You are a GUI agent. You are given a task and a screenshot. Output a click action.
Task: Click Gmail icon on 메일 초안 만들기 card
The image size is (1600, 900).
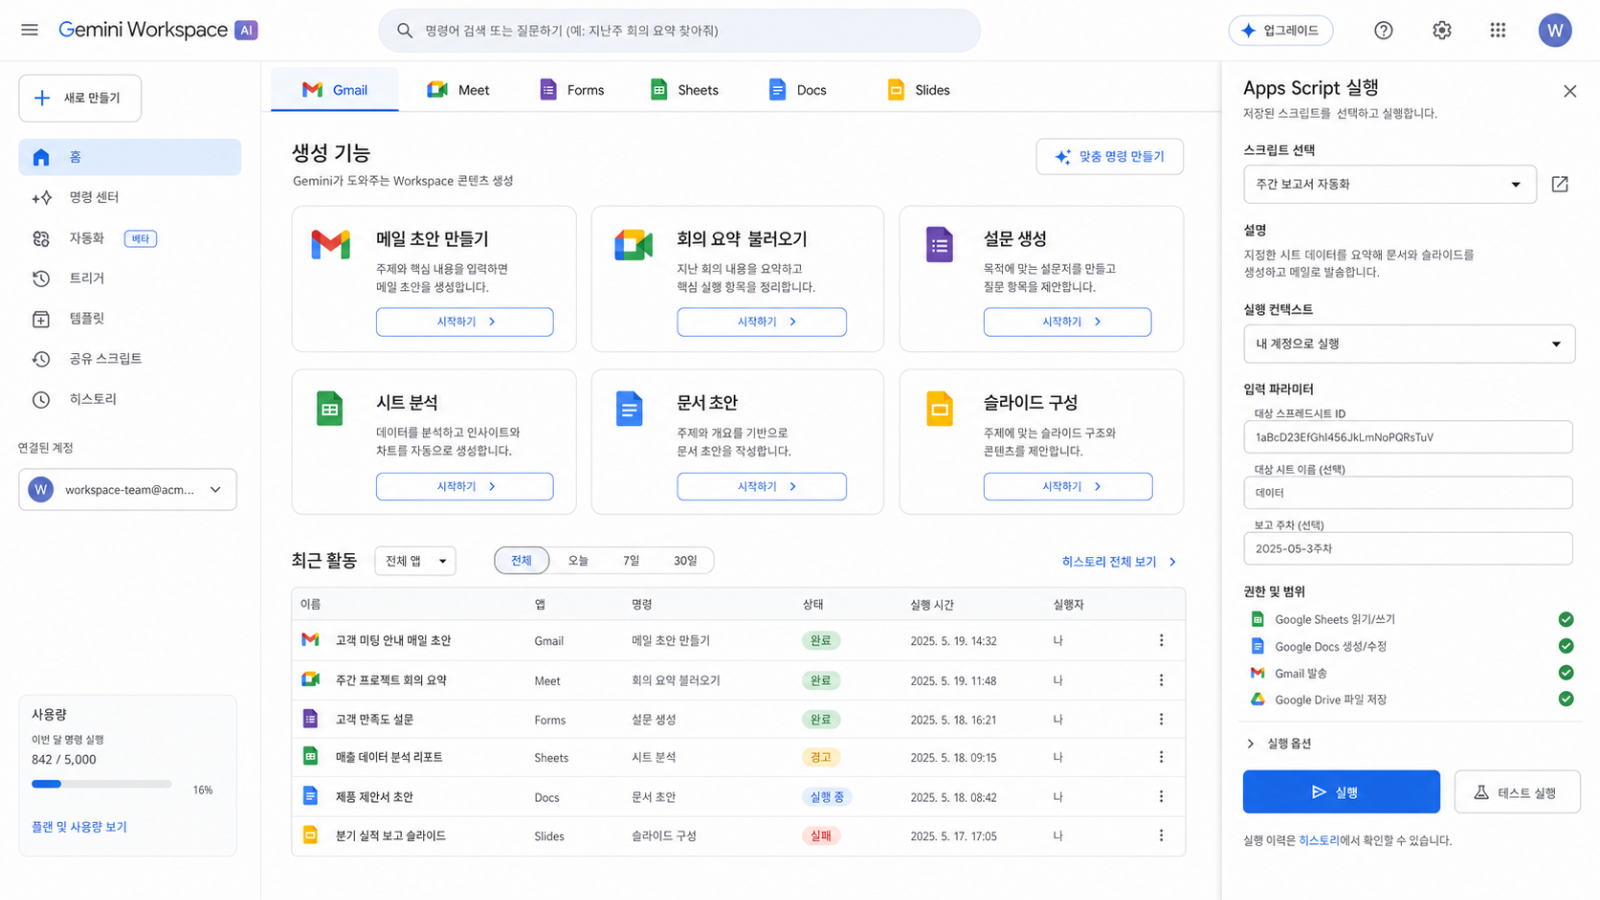click(331, 244)
